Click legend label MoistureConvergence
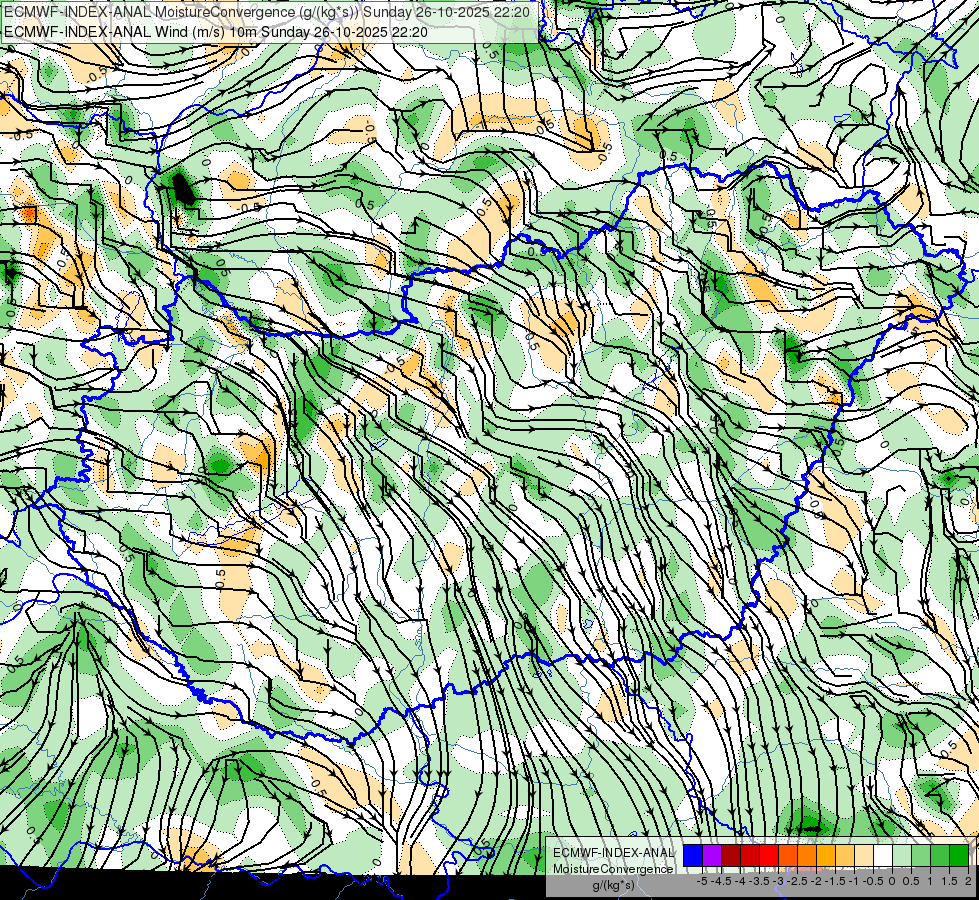The image size is (979, 900). pos(613,869)
